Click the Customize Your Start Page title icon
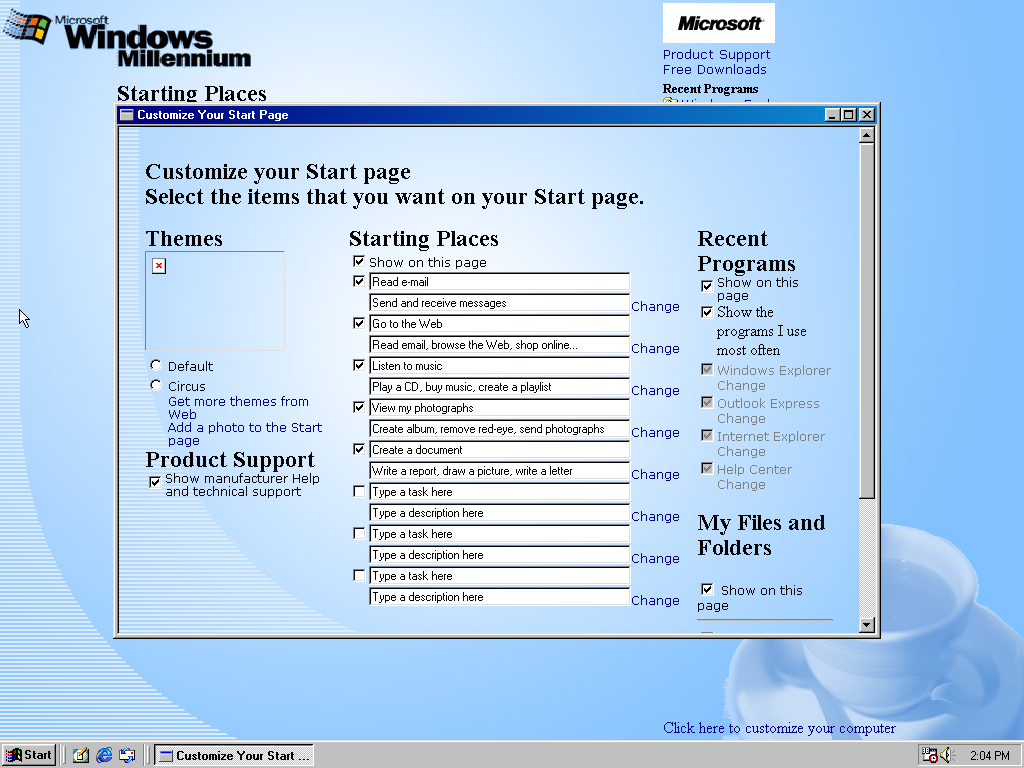The width and height of the screenshot is (1024, 768). [127, 115]
